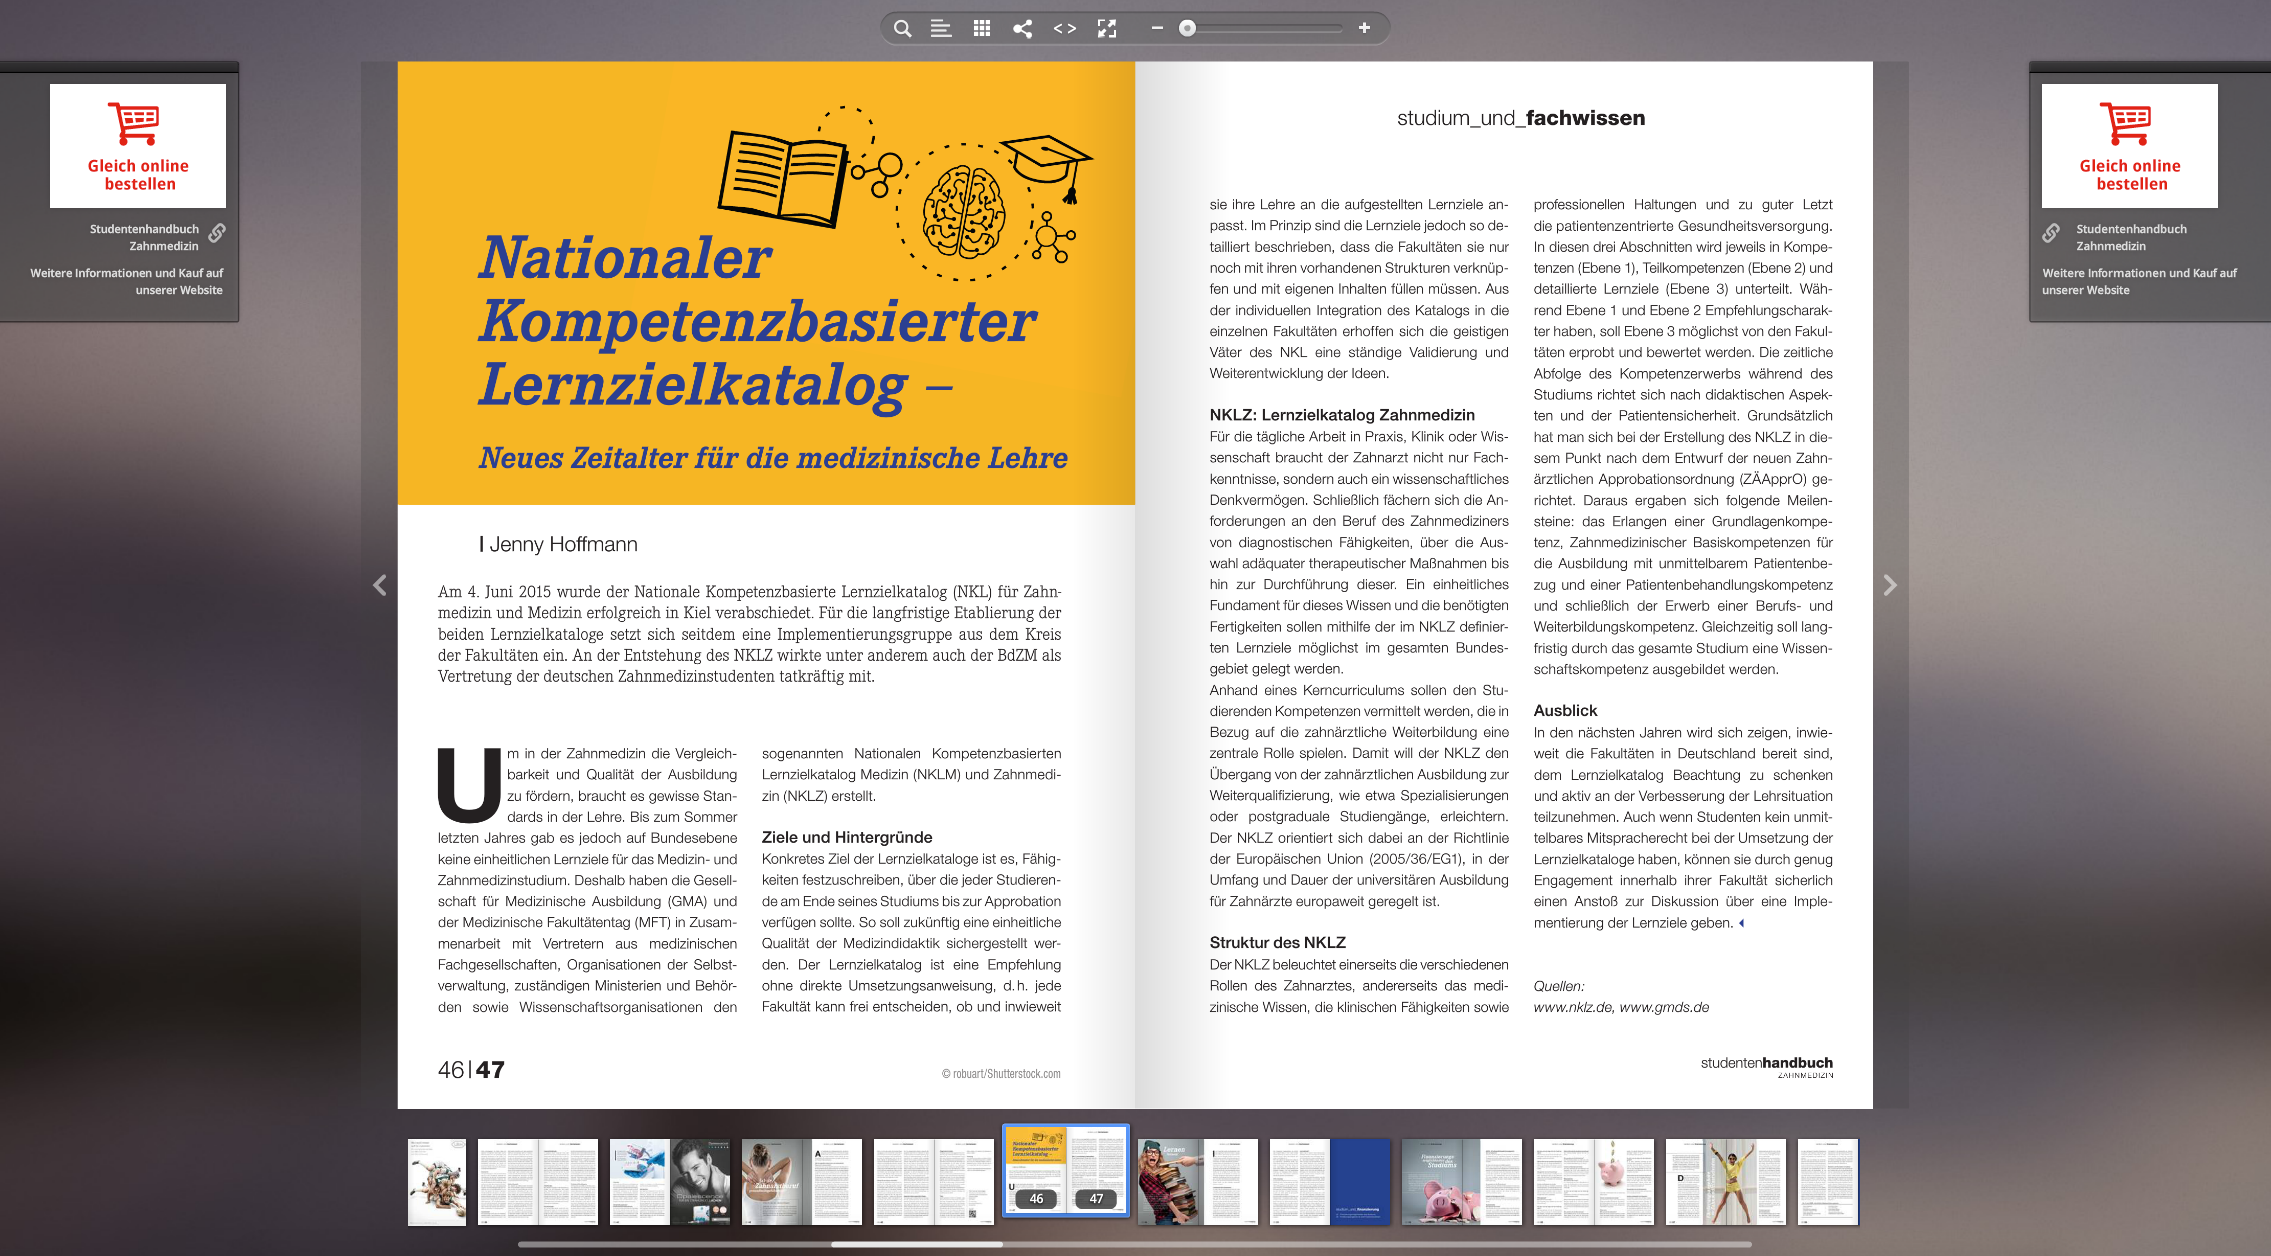Screen dimensions: 2271x1256
Task: Click the left shopping cart icon
Action: 134,123
